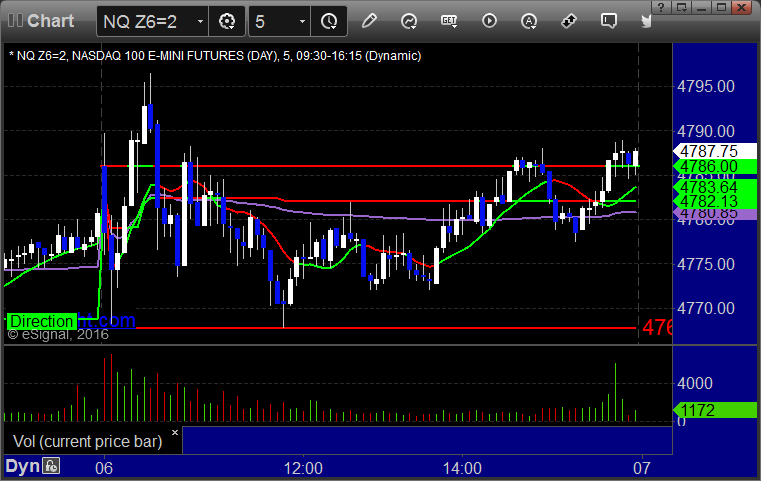The height and width of the screenshot is (481, 761).
Task: Click the help question mark button
Action: [661, 7]
